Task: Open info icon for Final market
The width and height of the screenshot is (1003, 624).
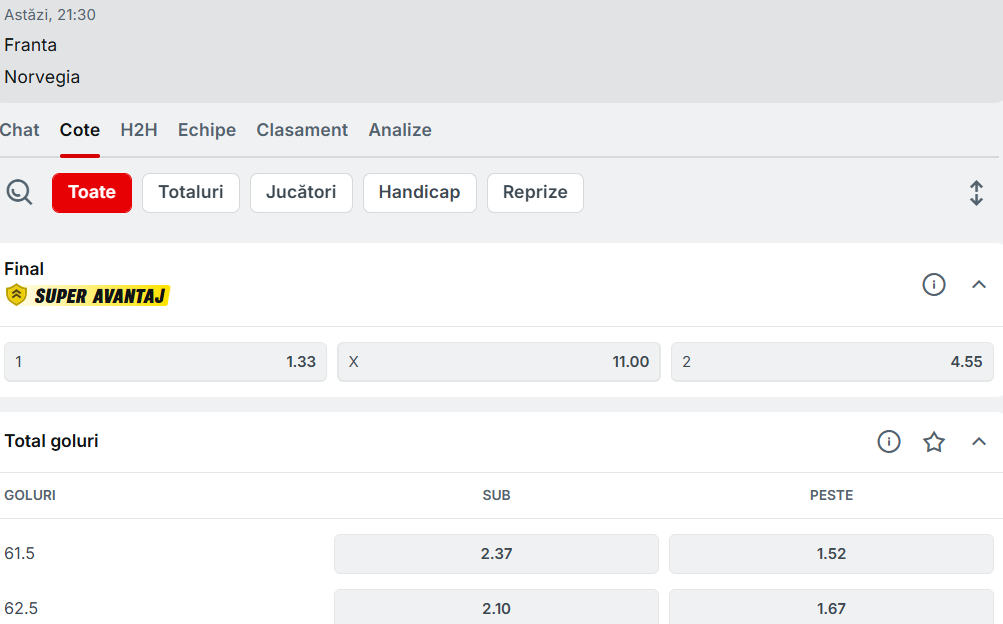Action: click(x=933, y=285)
